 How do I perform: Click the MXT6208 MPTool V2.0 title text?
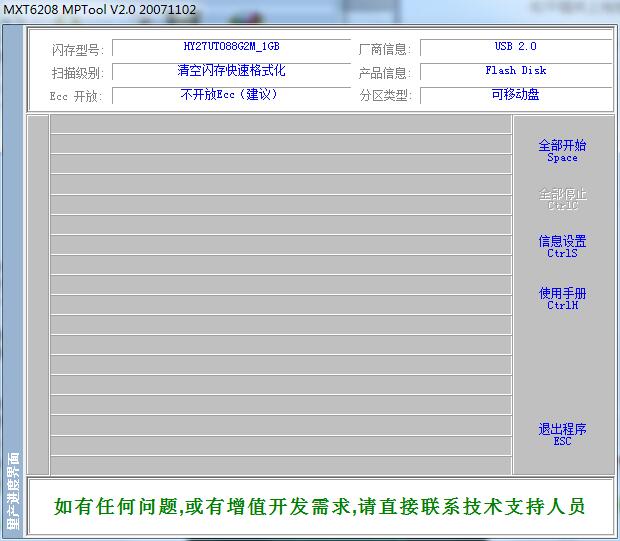100,9
